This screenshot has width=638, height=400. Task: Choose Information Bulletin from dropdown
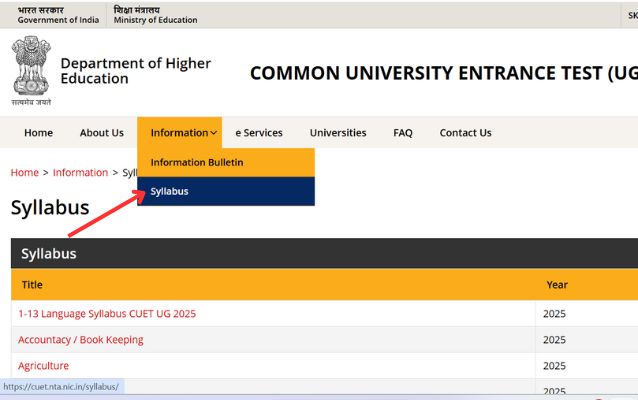(x=226, y=162)
